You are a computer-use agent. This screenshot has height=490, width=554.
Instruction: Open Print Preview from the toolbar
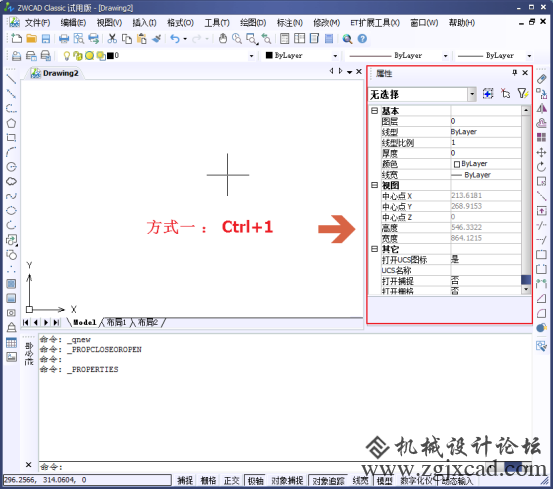[x=78, y=39]
